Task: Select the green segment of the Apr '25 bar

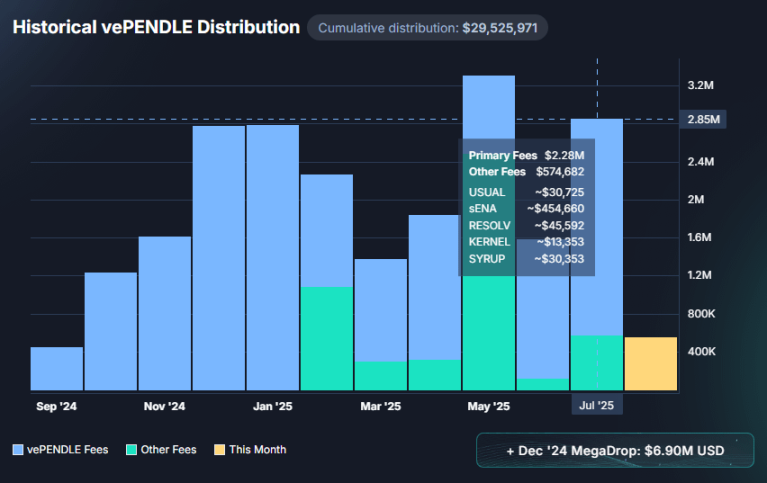Action: coord(434,374)
